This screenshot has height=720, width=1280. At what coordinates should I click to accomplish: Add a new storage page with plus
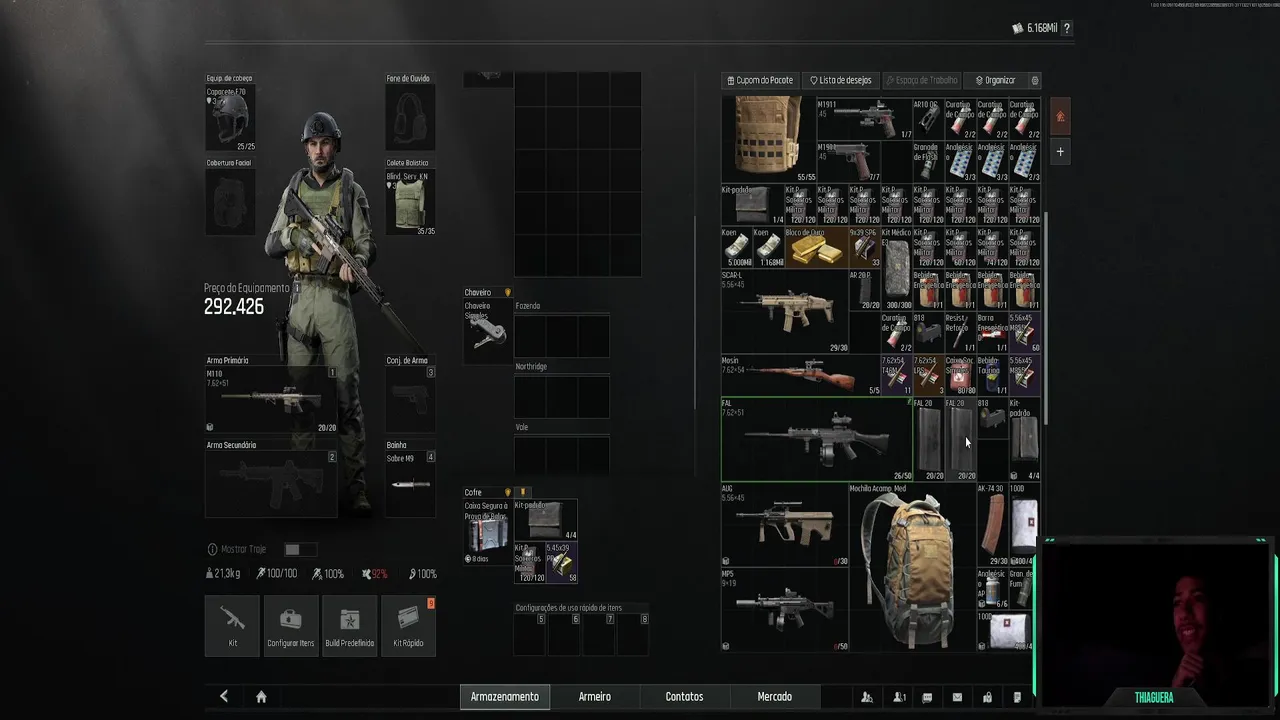pos(1060,152)
